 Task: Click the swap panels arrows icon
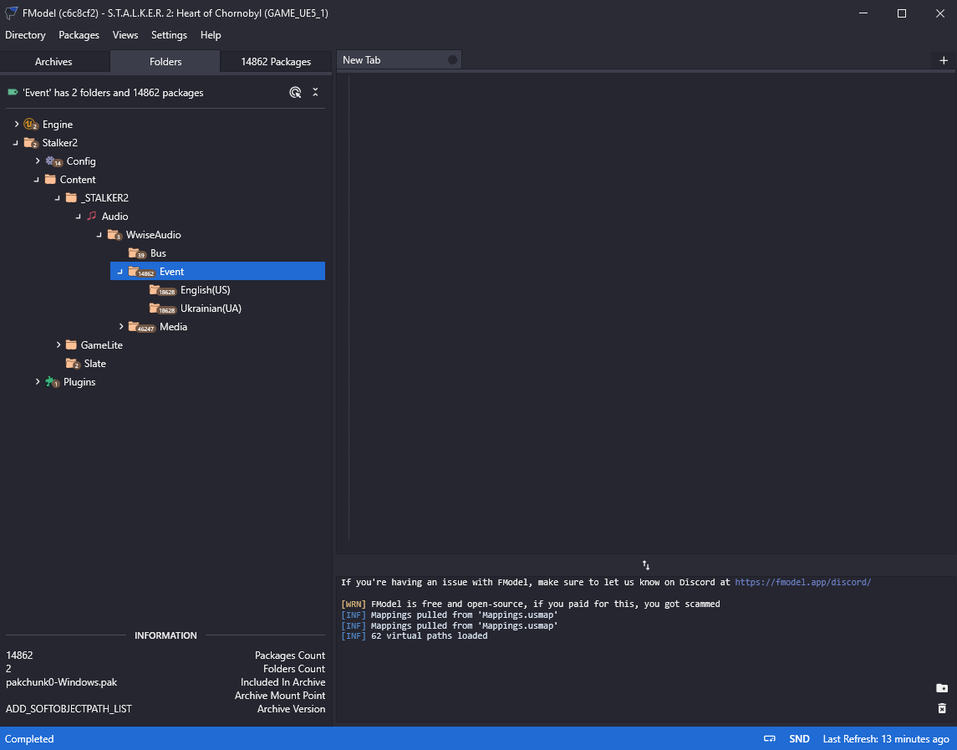646,566
